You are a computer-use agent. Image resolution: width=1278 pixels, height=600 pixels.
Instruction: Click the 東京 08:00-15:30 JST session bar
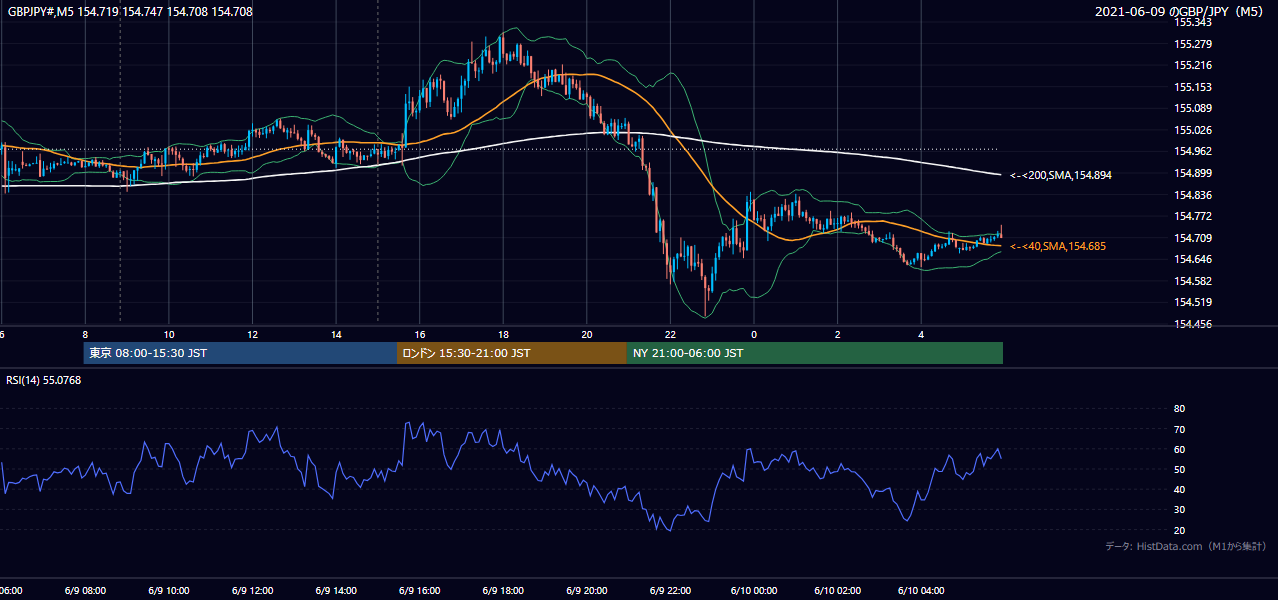(x=240, y=353)
